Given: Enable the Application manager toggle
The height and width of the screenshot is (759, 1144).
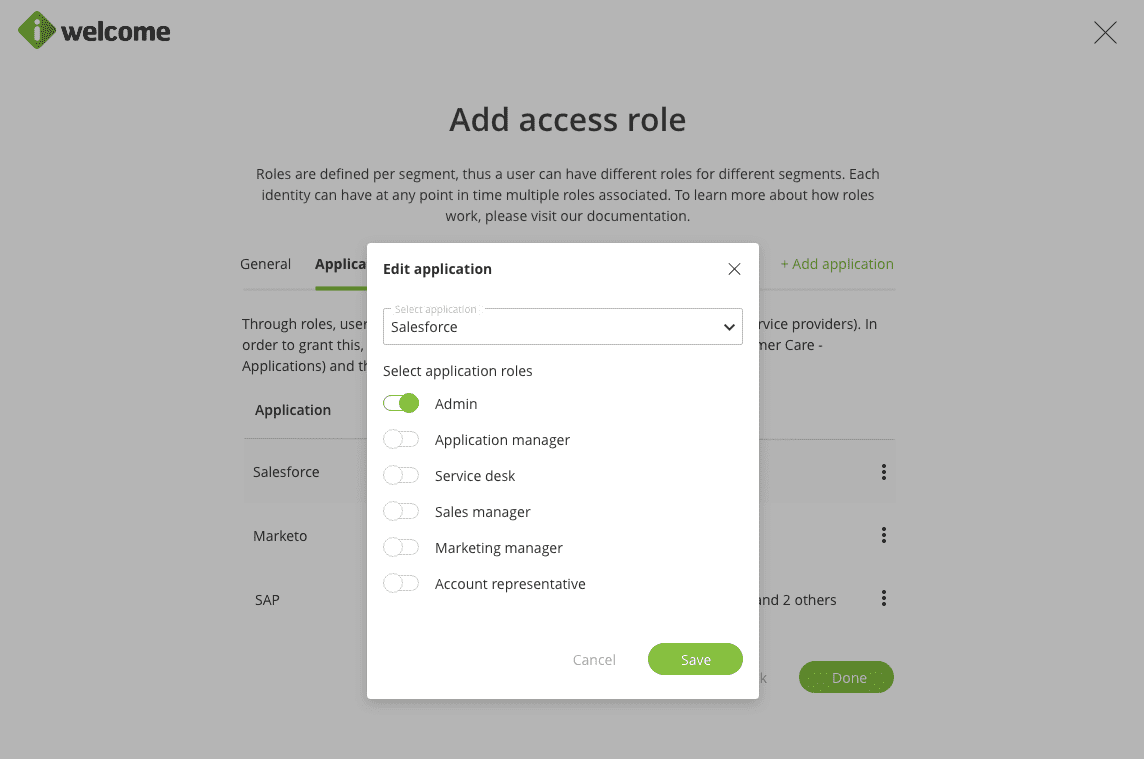Looking at the screenshot, I should 401,440.
